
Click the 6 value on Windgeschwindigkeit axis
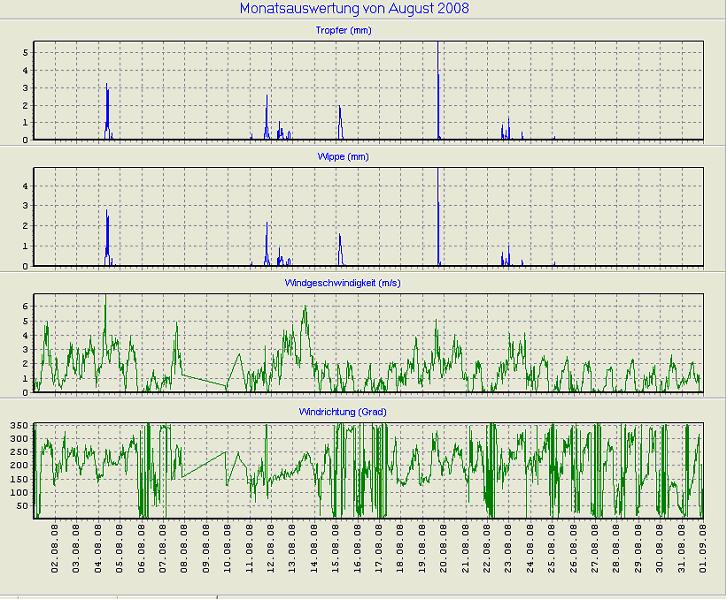tap(25, 304)
